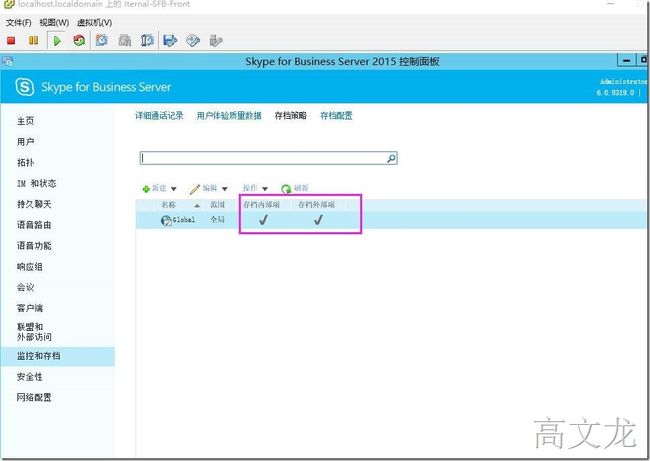650x461 pixels.
Task: Click the green play power-on button
Action: pos(57,41)
